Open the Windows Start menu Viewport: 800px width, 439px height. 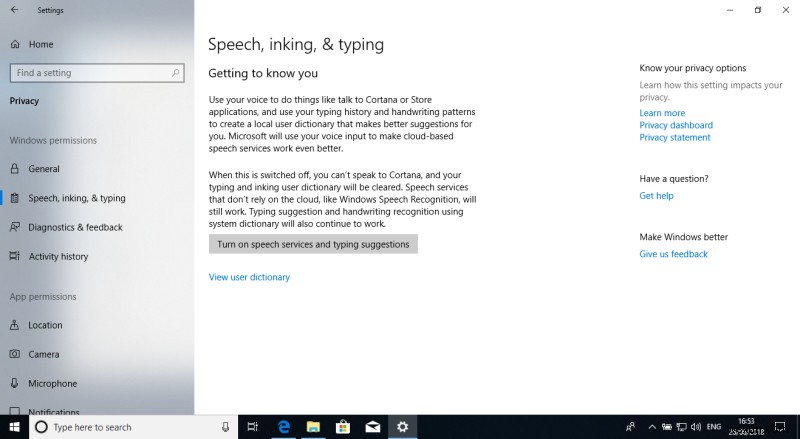tap(14, 427)
